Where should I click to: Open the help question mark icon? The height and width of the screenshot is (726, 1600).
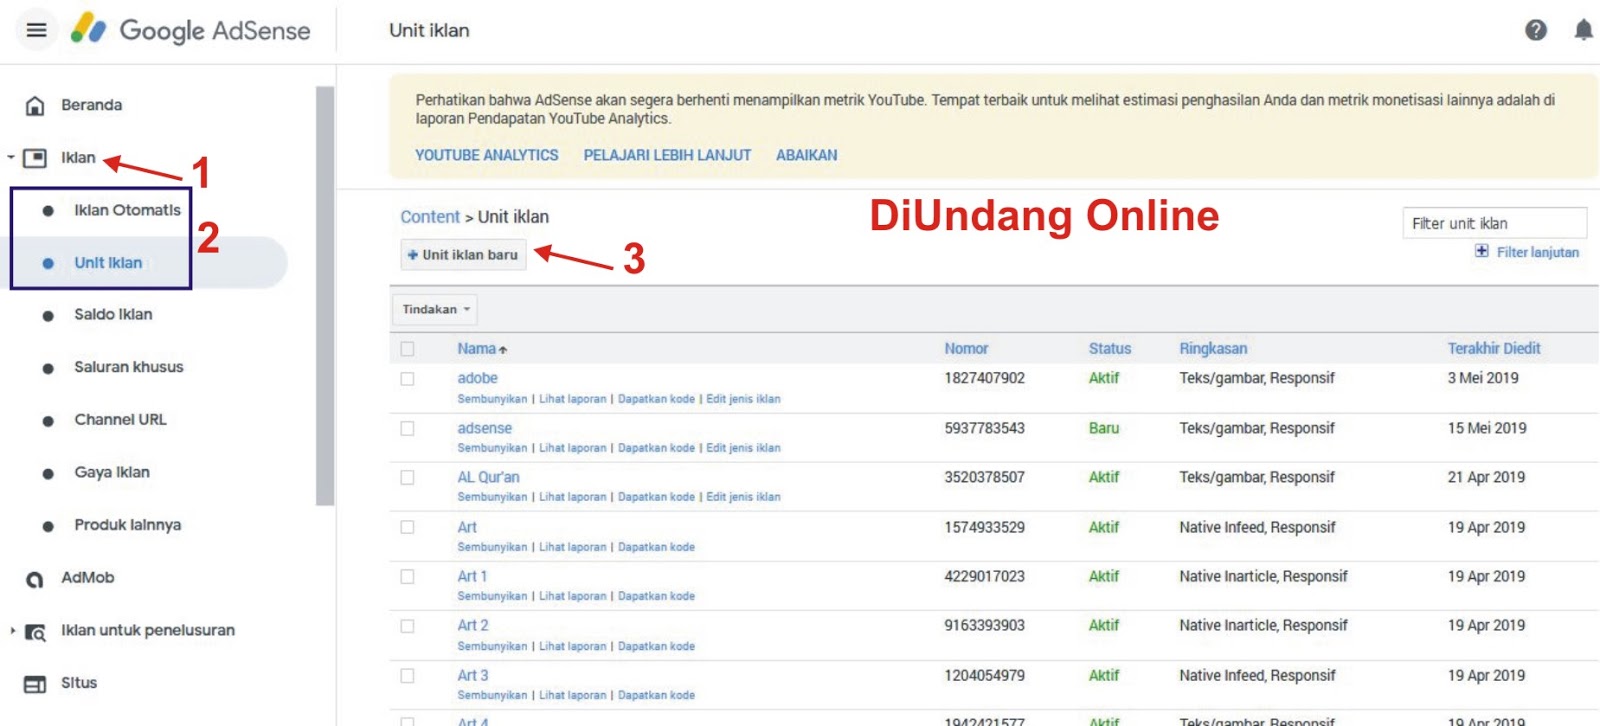[x=1536, y=30]
